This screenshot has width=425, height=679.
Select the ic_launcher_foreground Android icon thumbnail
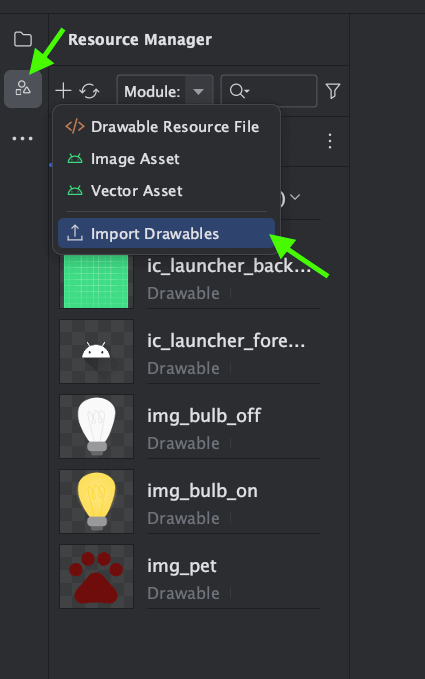pyautogui.click(x=96, y=351)
